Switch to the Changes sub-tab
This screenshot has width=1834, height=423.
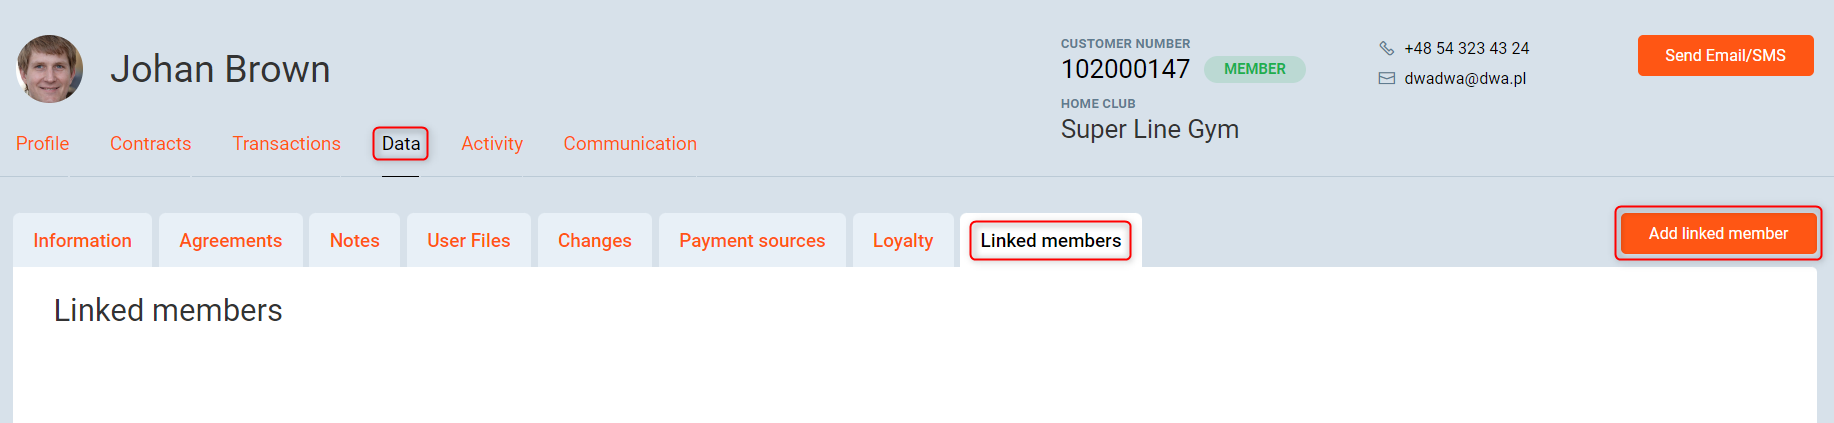pos(594,240)
